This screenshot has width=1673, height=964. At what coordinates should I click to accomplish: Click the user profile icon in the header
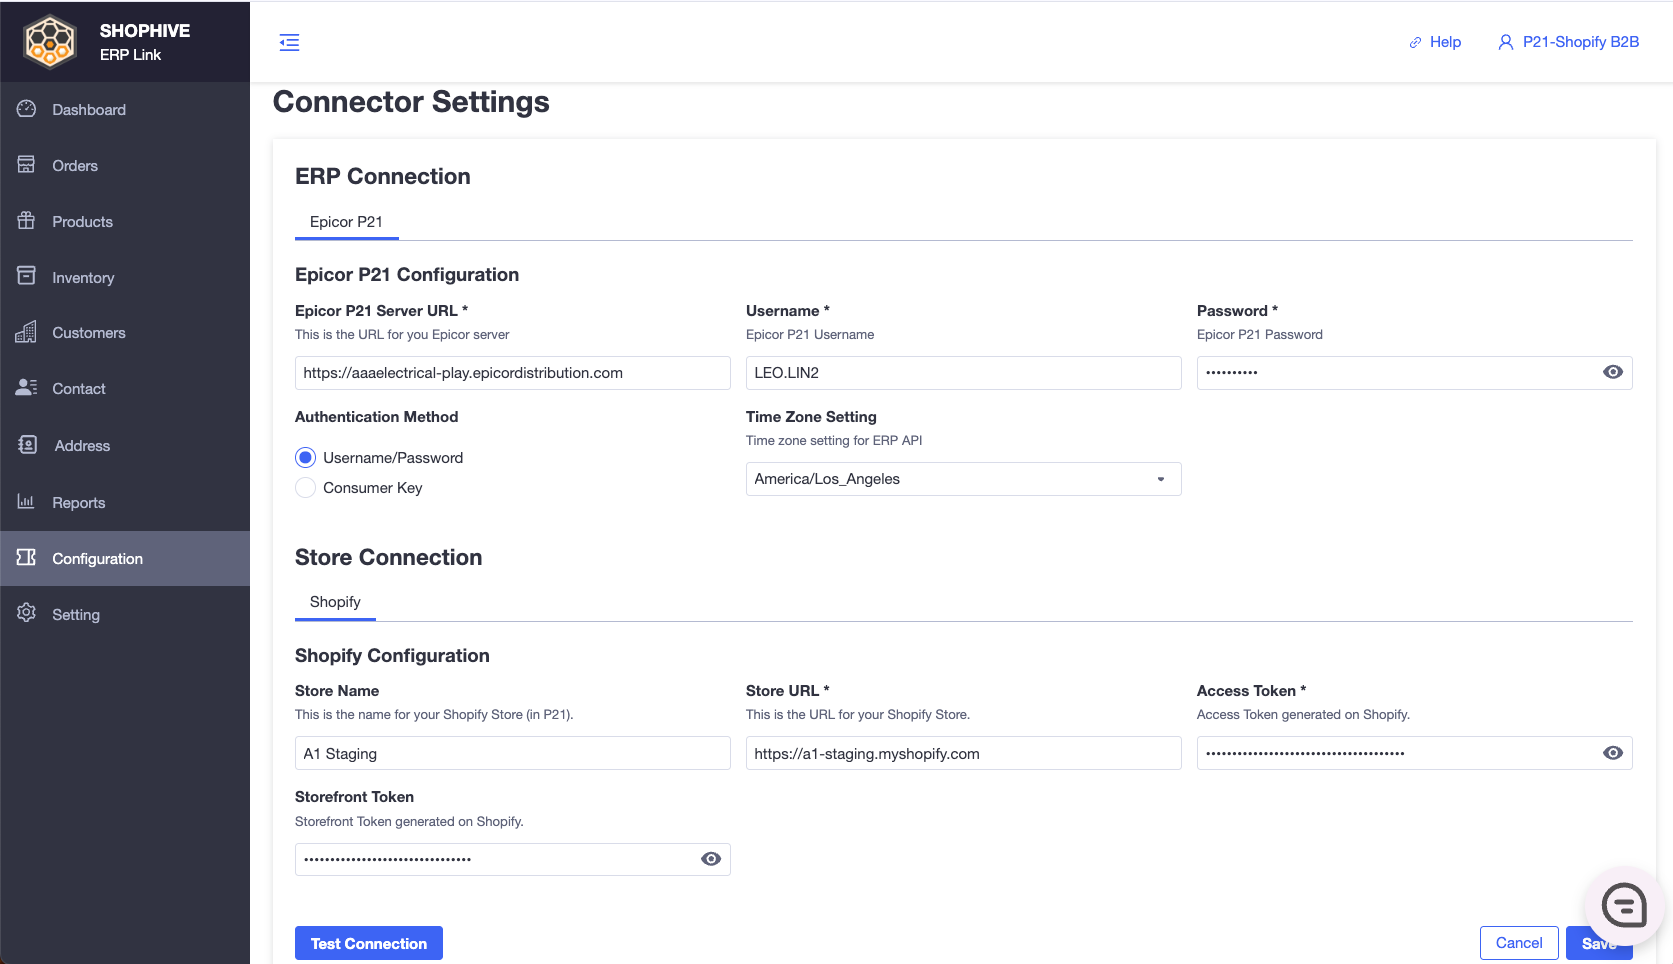click(x=1505, y=42)
